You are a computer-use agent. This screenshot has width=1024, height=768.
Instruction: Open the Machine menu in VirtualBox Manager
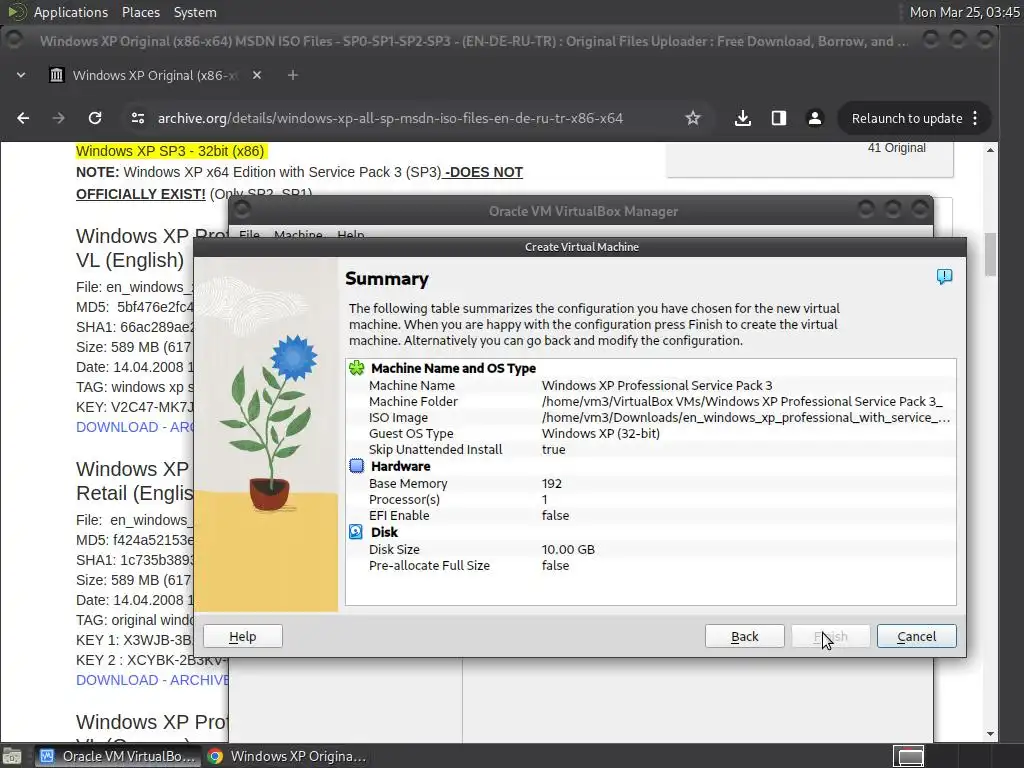(x=298, y=234)
